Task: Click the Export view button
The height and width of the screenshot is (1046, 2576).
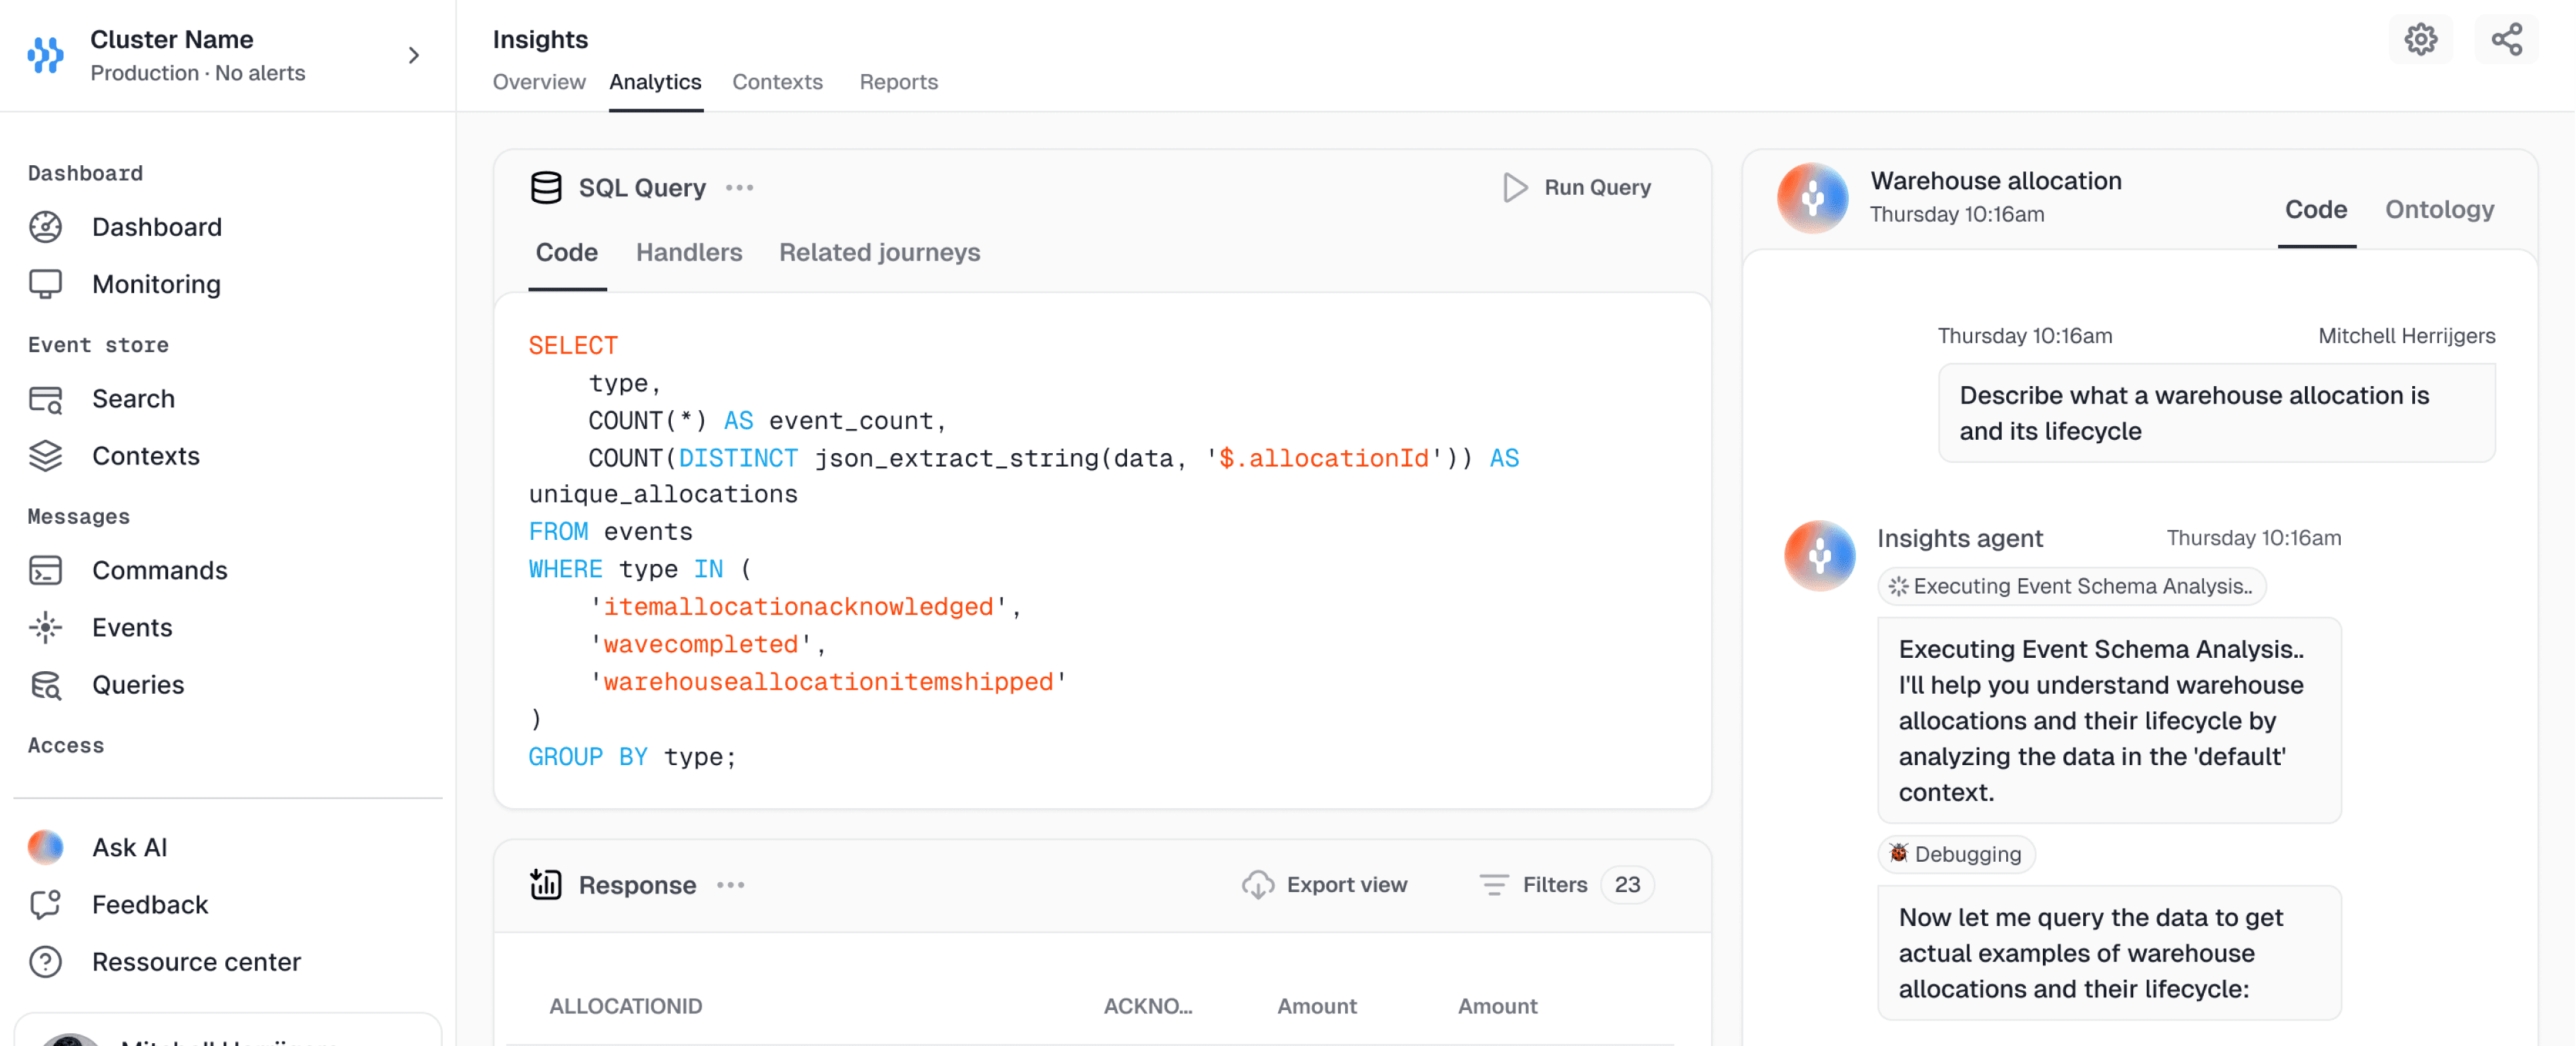Action: pyautogui.click(x=1324, y=885)
